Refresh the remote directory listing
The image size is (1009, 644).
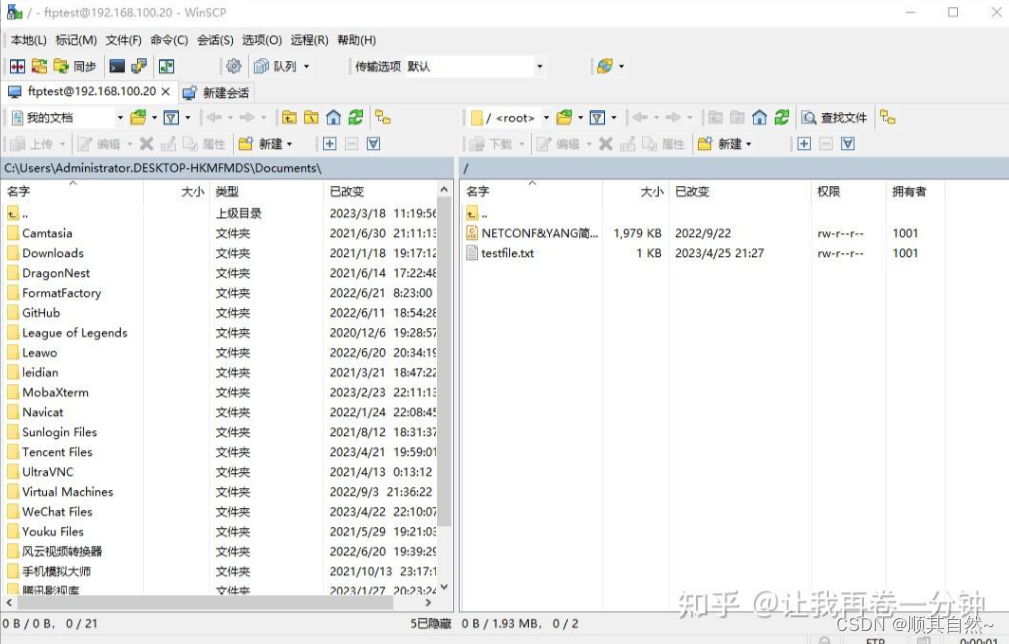781,116
